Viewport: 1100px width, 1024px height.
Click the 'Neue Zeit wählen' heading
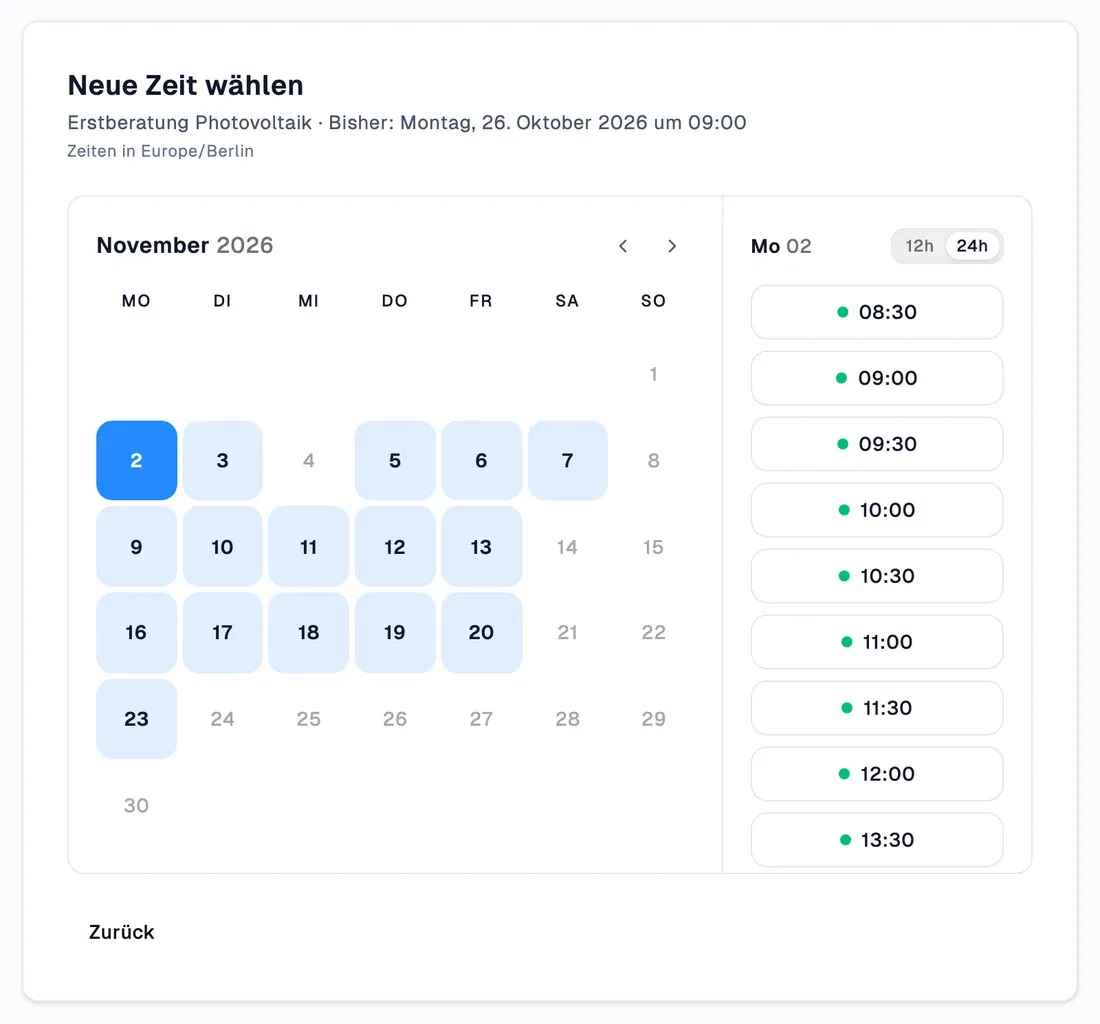pyautogui.click(x=186, y=86)
